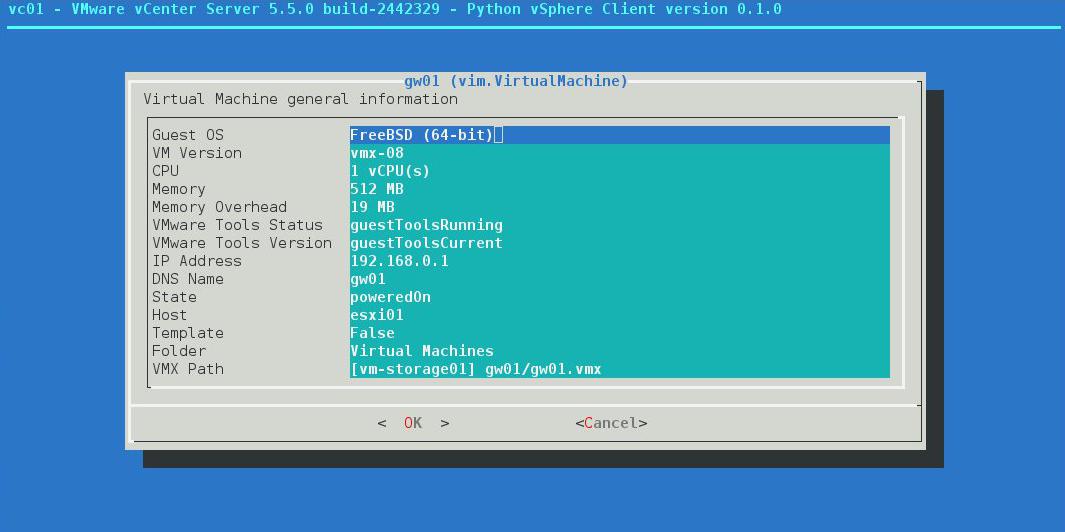Click the CPU label
Screen dimensions: 1065x532
pyautogui.click(x=165, y=171)
